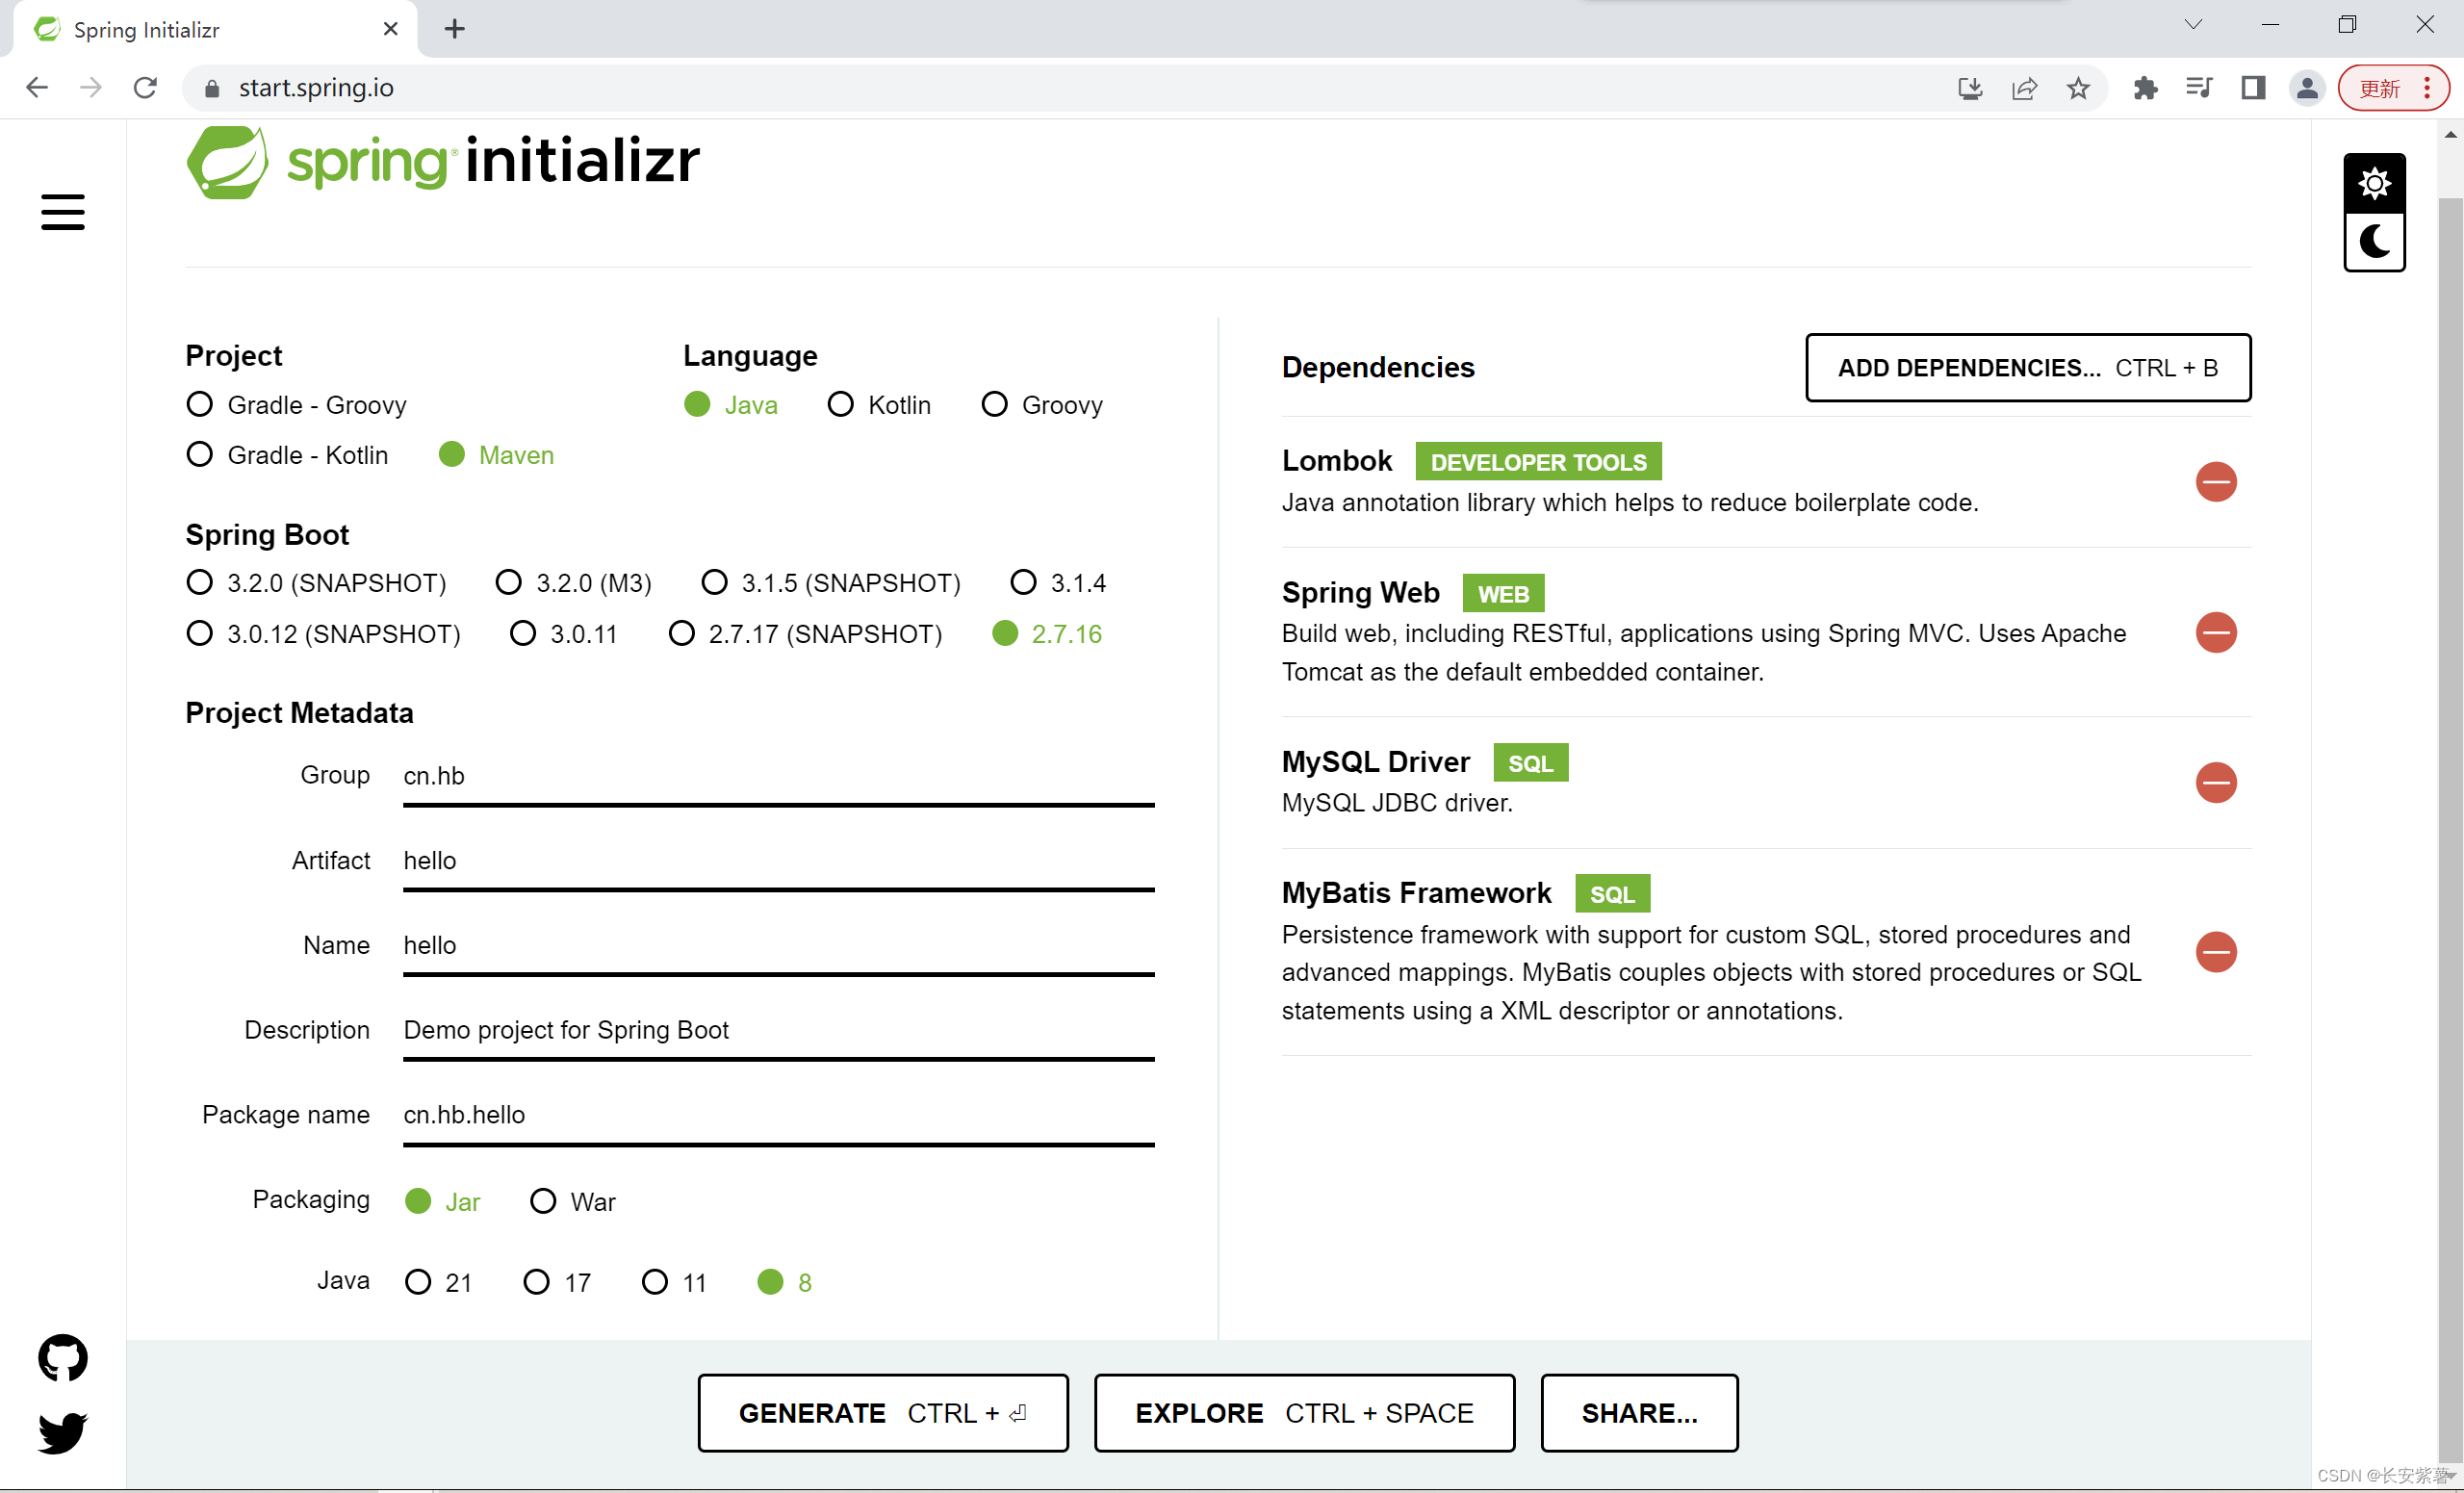Select Maven project type
2464x1493 pixels.
(x=496, y=454)
